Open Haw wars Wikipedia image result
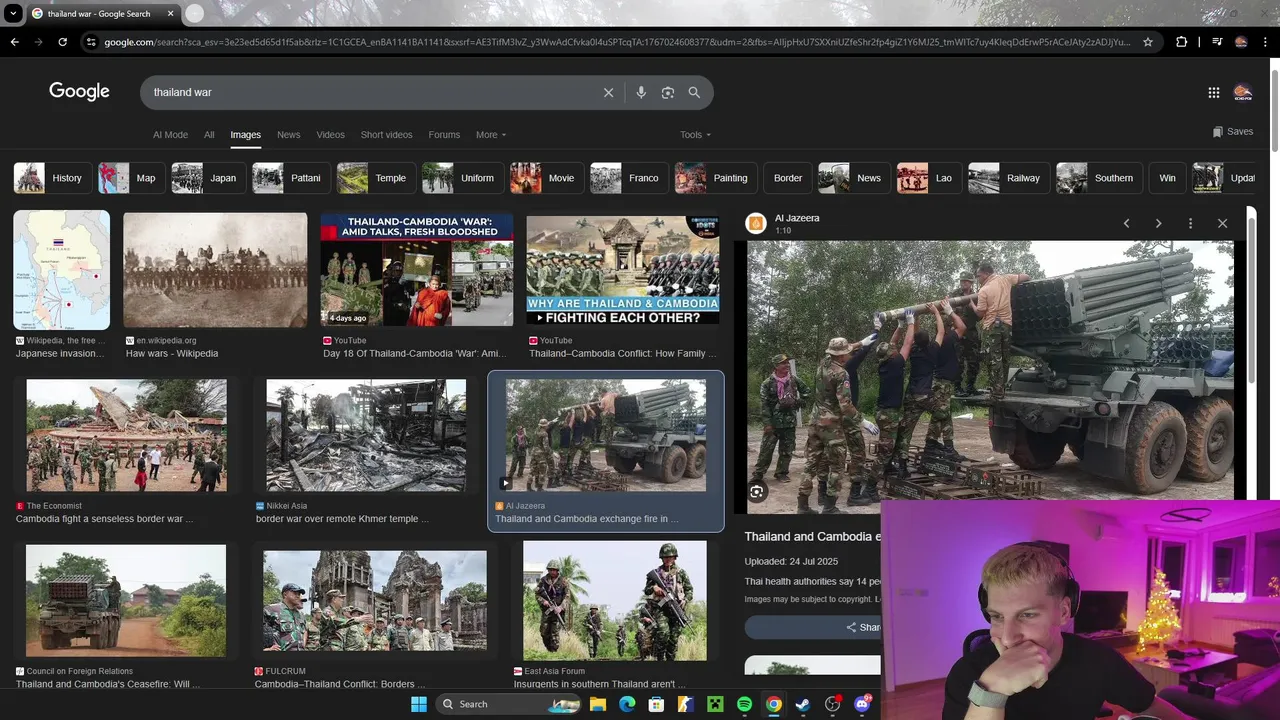 [x=215, y=270]
